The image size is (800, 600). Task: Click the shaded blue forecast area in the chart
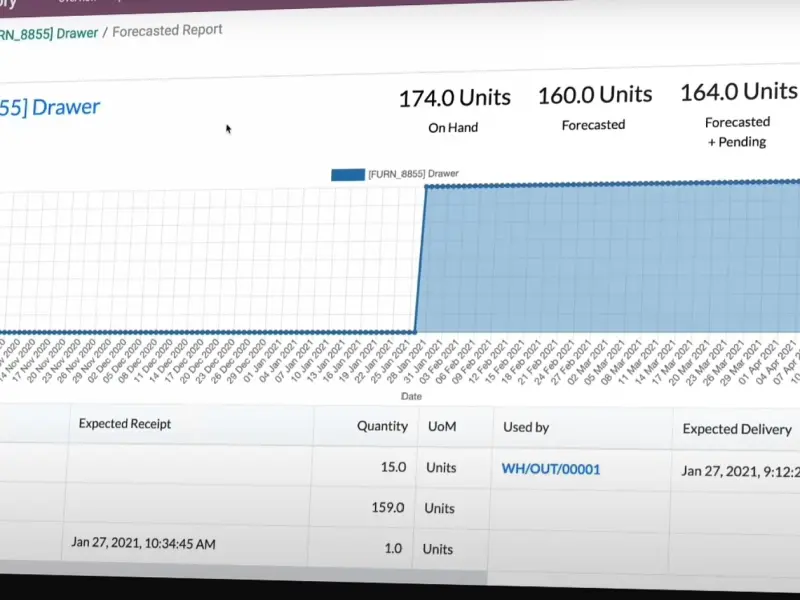(x=600, y=260)
